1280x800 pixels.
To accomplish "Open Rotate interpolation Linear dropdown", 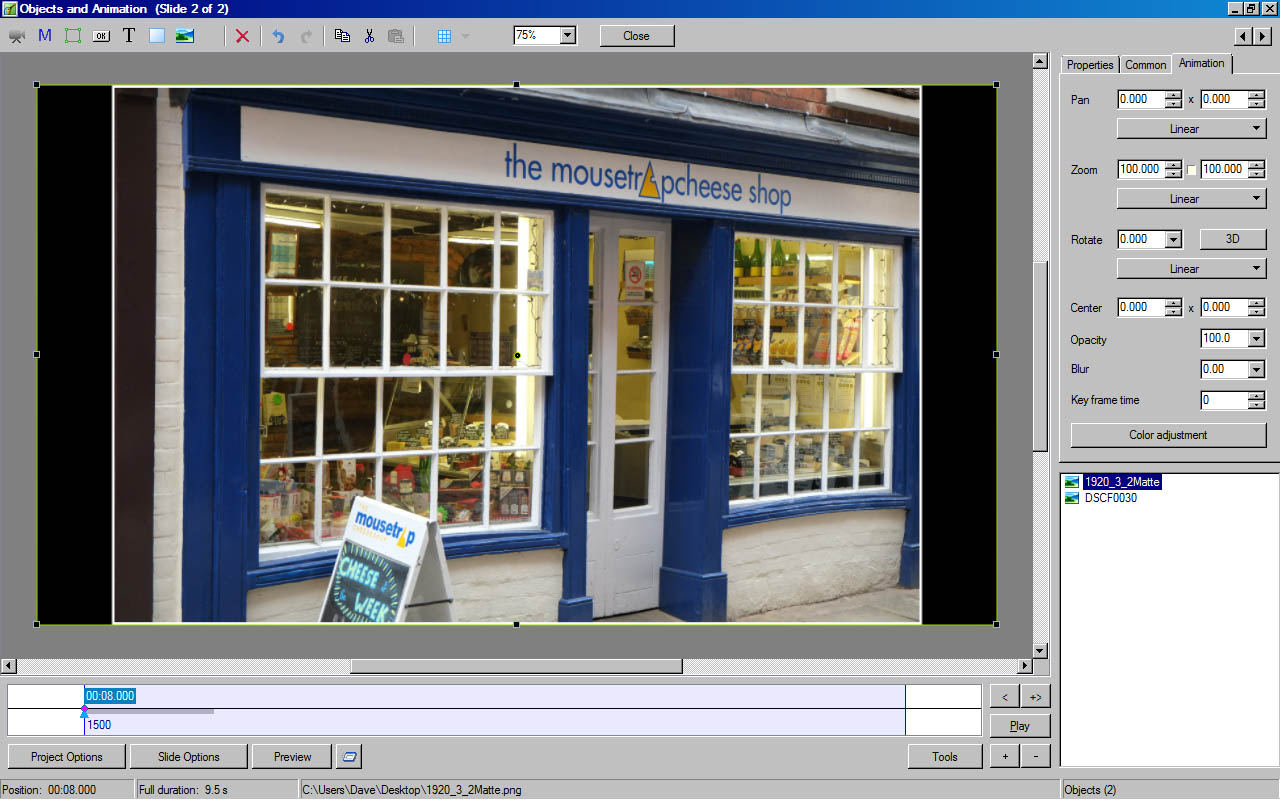I will 1192,269.
